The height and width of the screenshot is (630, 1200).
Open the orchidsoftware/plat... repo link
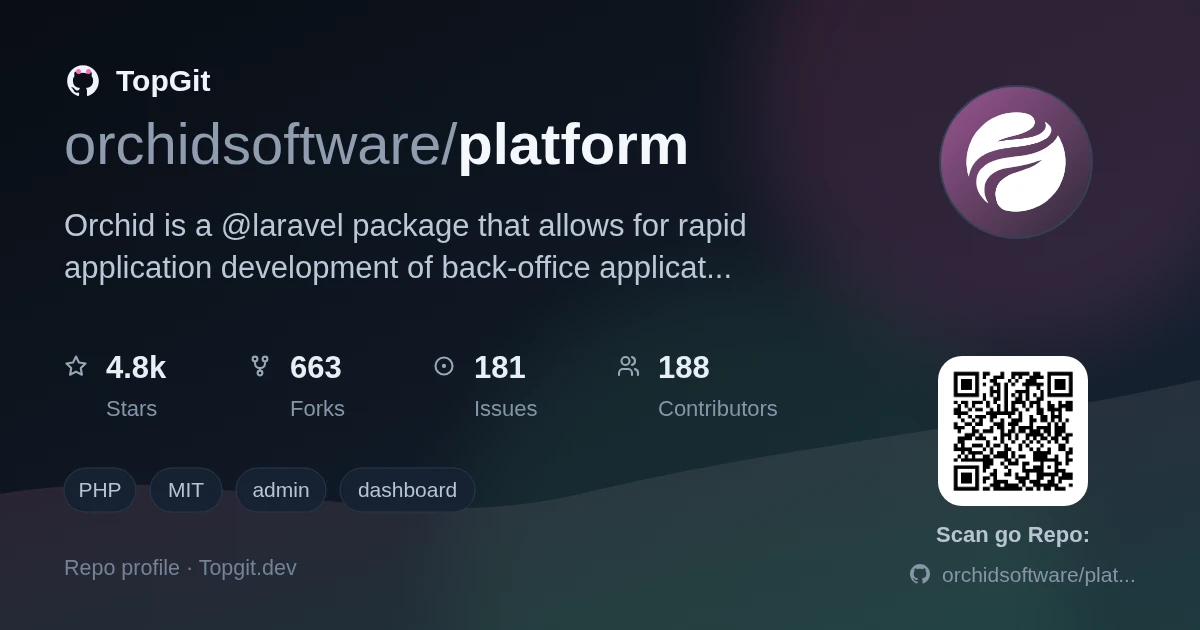click(1039, 575)
